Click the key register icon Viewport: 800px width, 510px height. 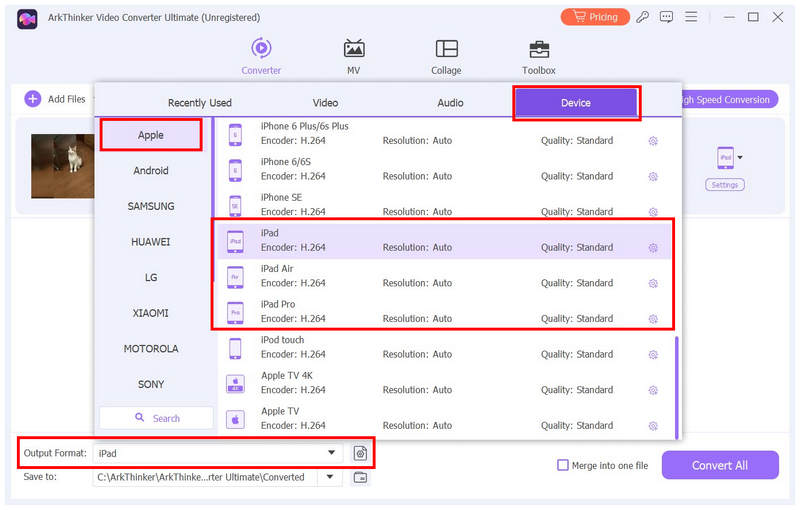click(642, 17)
